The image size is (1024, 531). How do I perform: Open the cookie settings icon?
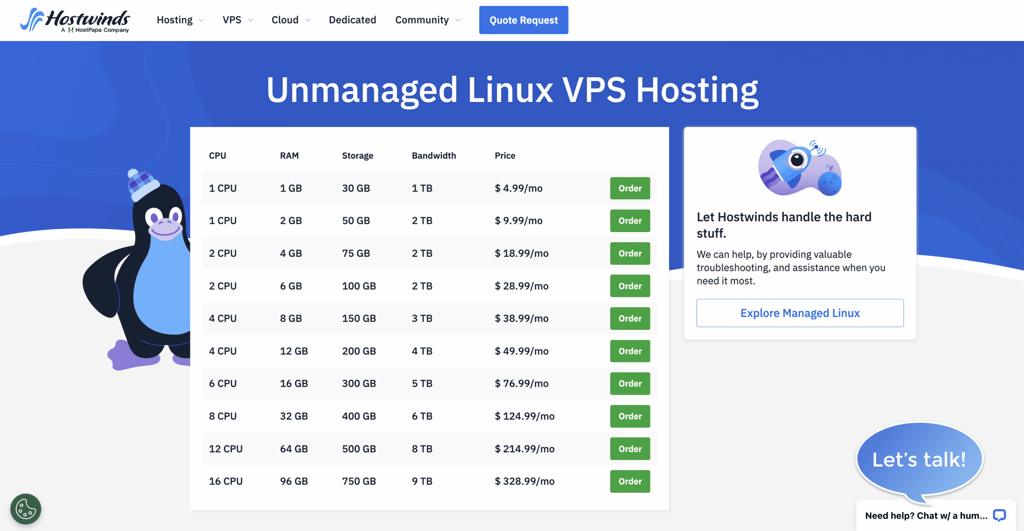point(25,509)
